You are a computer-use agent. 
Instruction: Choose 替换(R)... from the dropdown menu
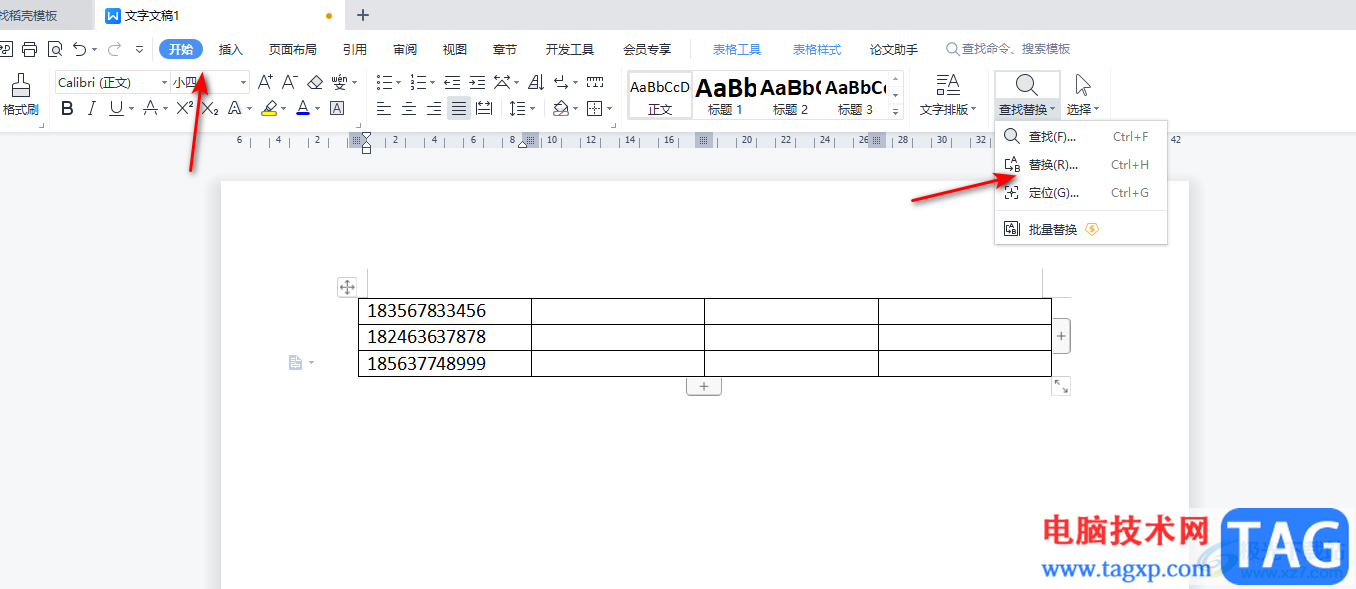(x=1081, y=165)
